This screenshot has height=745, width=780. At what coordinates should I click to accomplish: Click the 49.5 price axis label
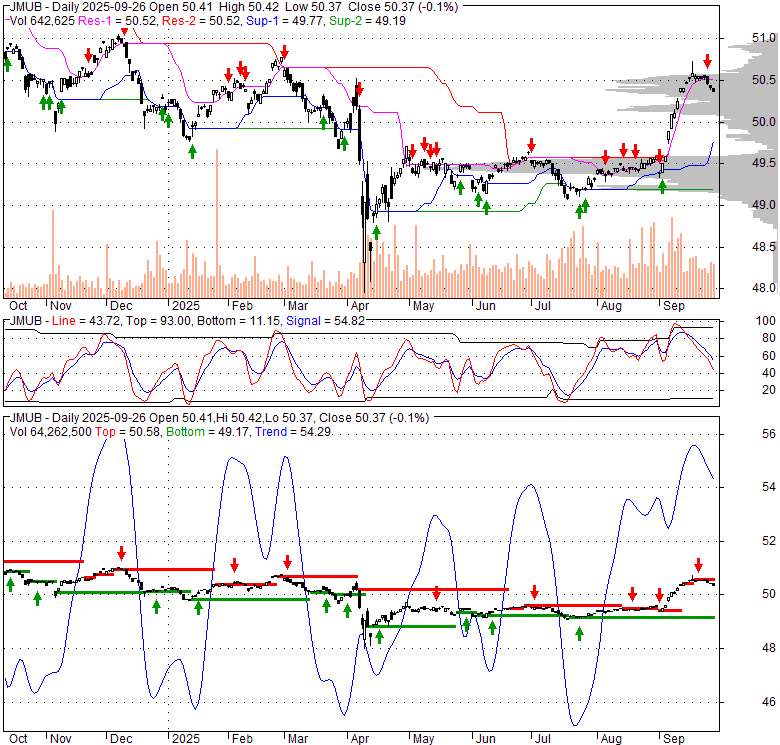click(764, 163)
